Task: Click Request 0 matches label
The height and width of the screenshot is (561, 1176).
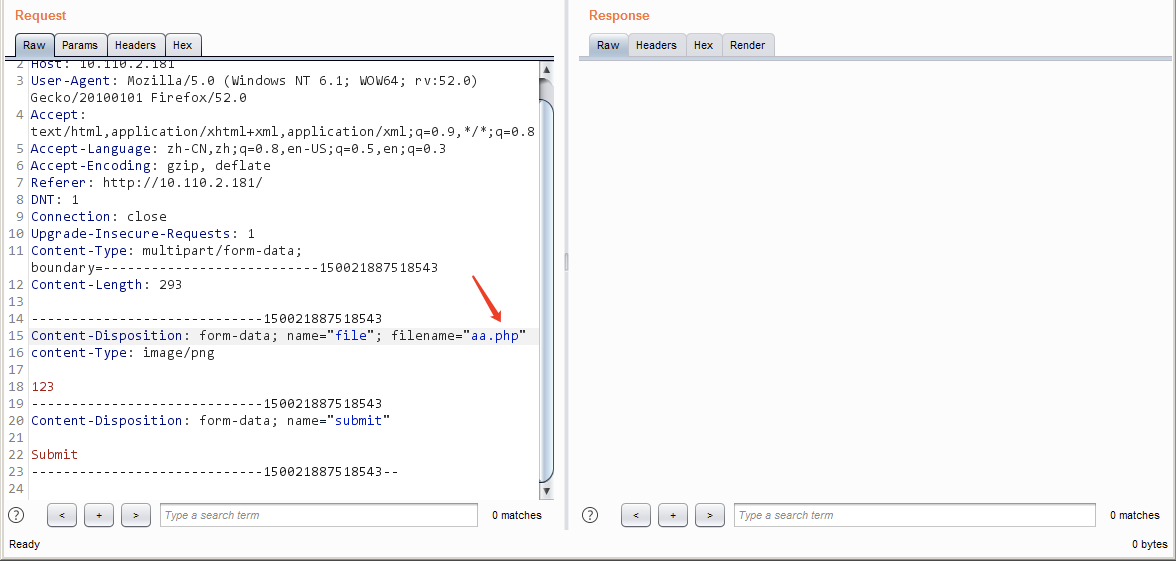Action: (517, 515)
